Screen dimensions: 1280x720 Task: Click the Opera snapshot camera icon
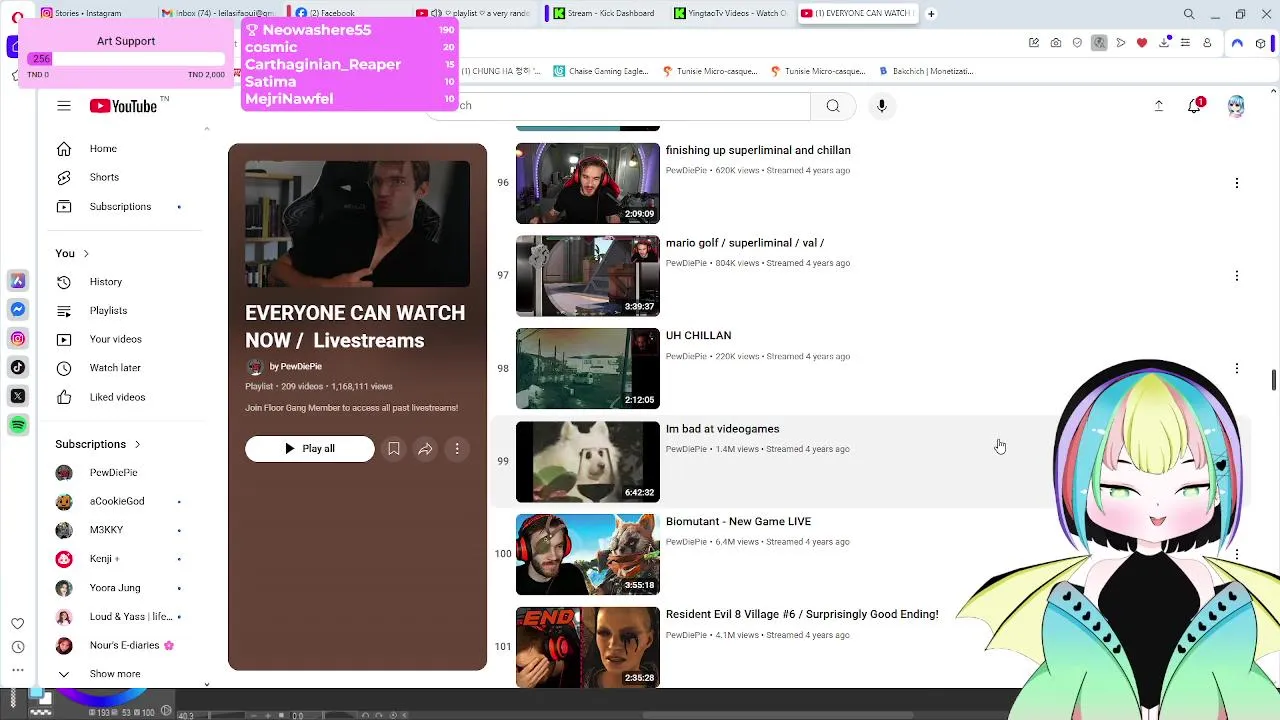1056,43
